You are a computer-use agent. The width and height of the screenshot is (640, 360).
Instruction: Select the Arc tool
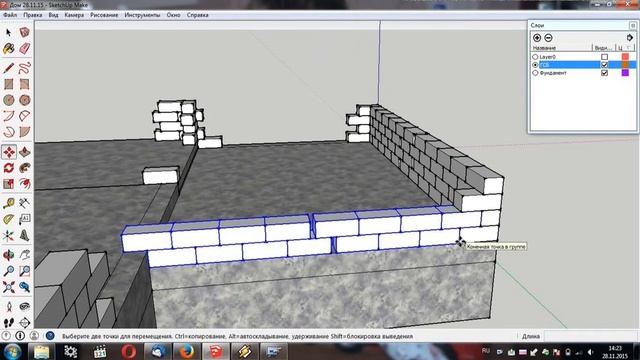pyautogui.click(x=9, y=116)
